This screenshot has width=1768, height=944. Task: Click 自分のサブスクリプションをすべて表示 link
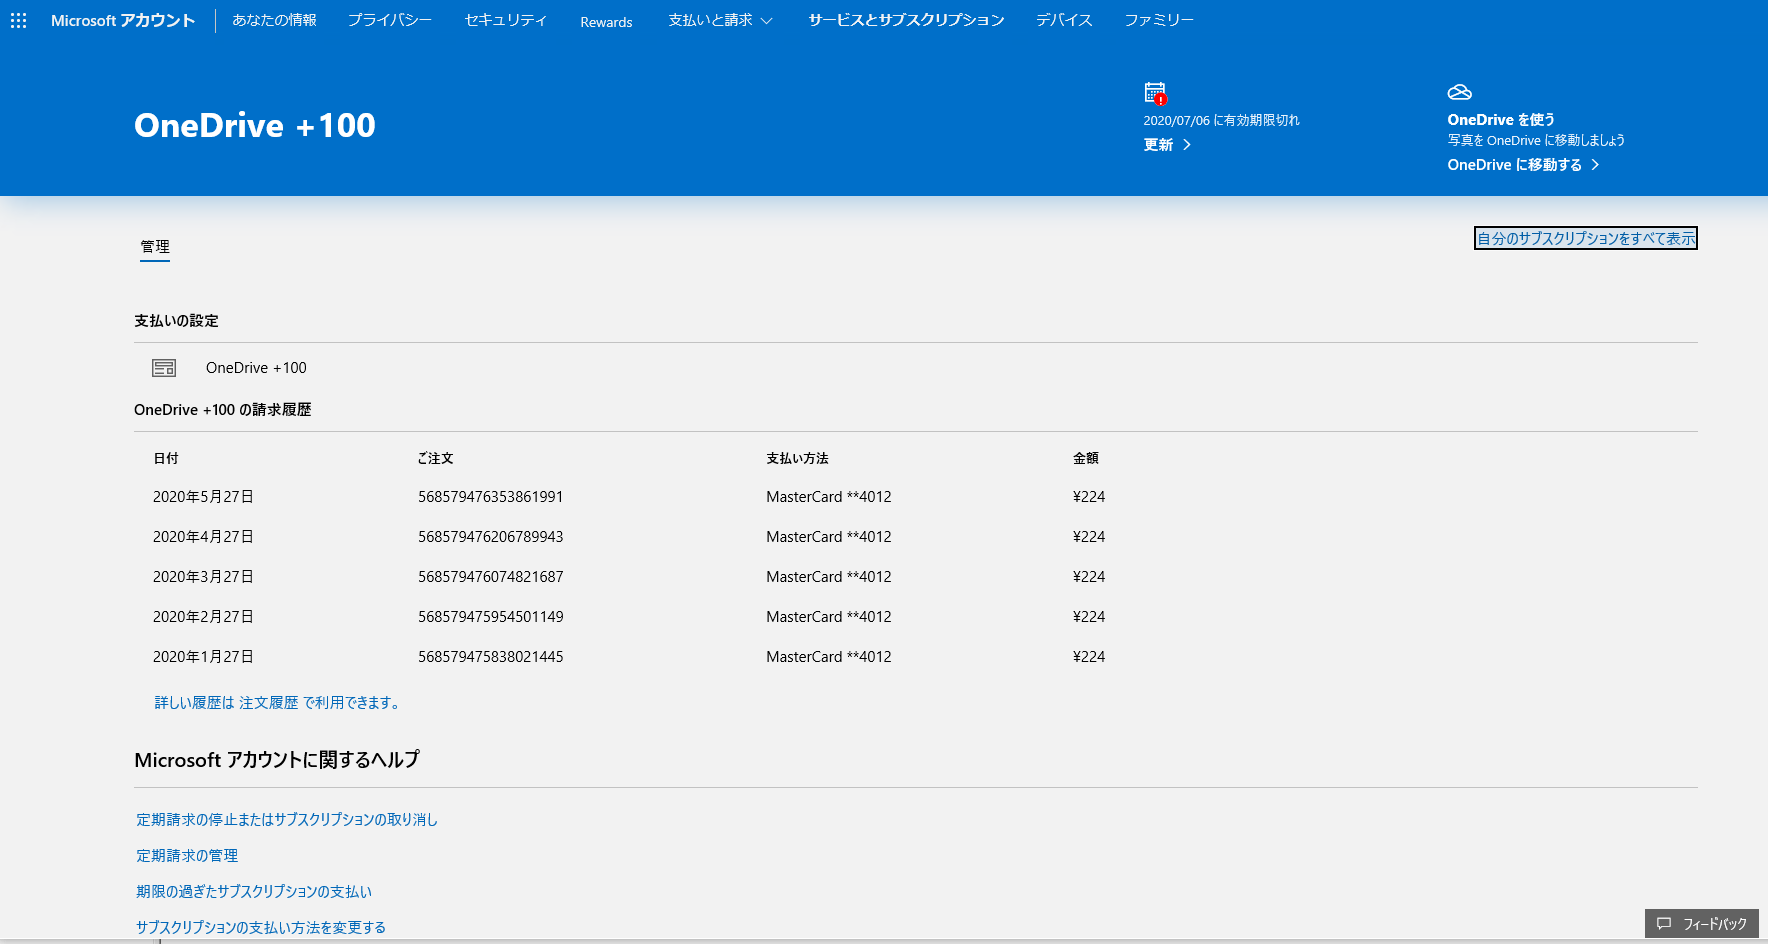(1586, 238)
